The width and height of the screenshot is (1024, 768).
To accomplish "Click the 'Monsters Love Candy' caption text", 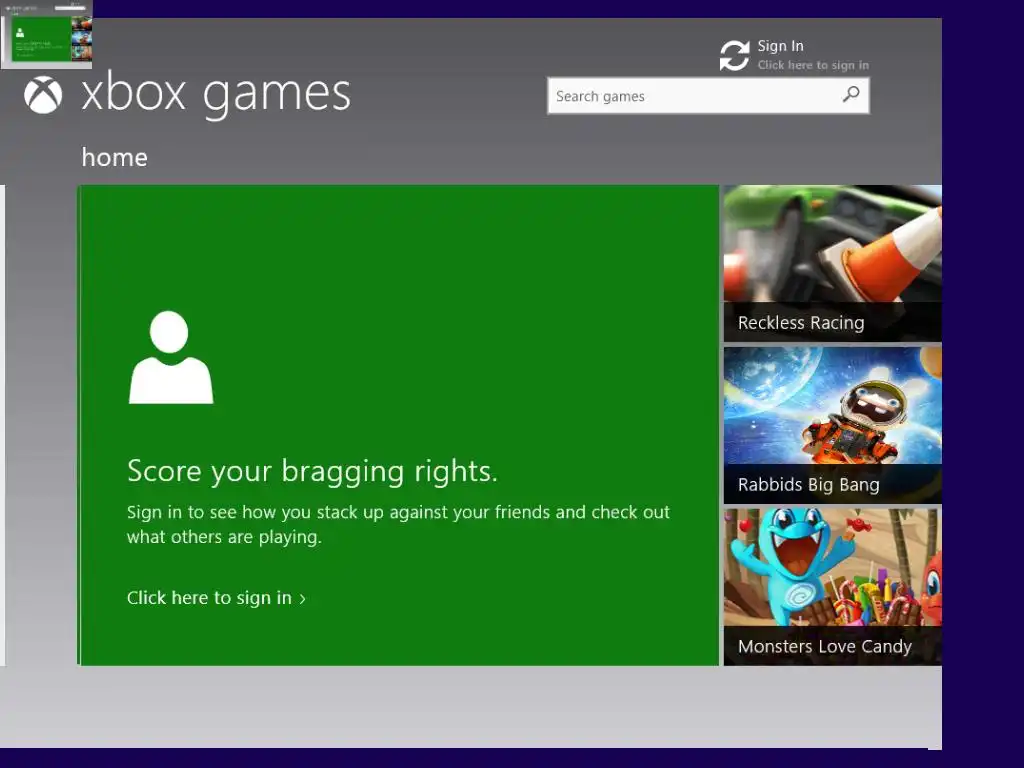I will click(825, 647).
